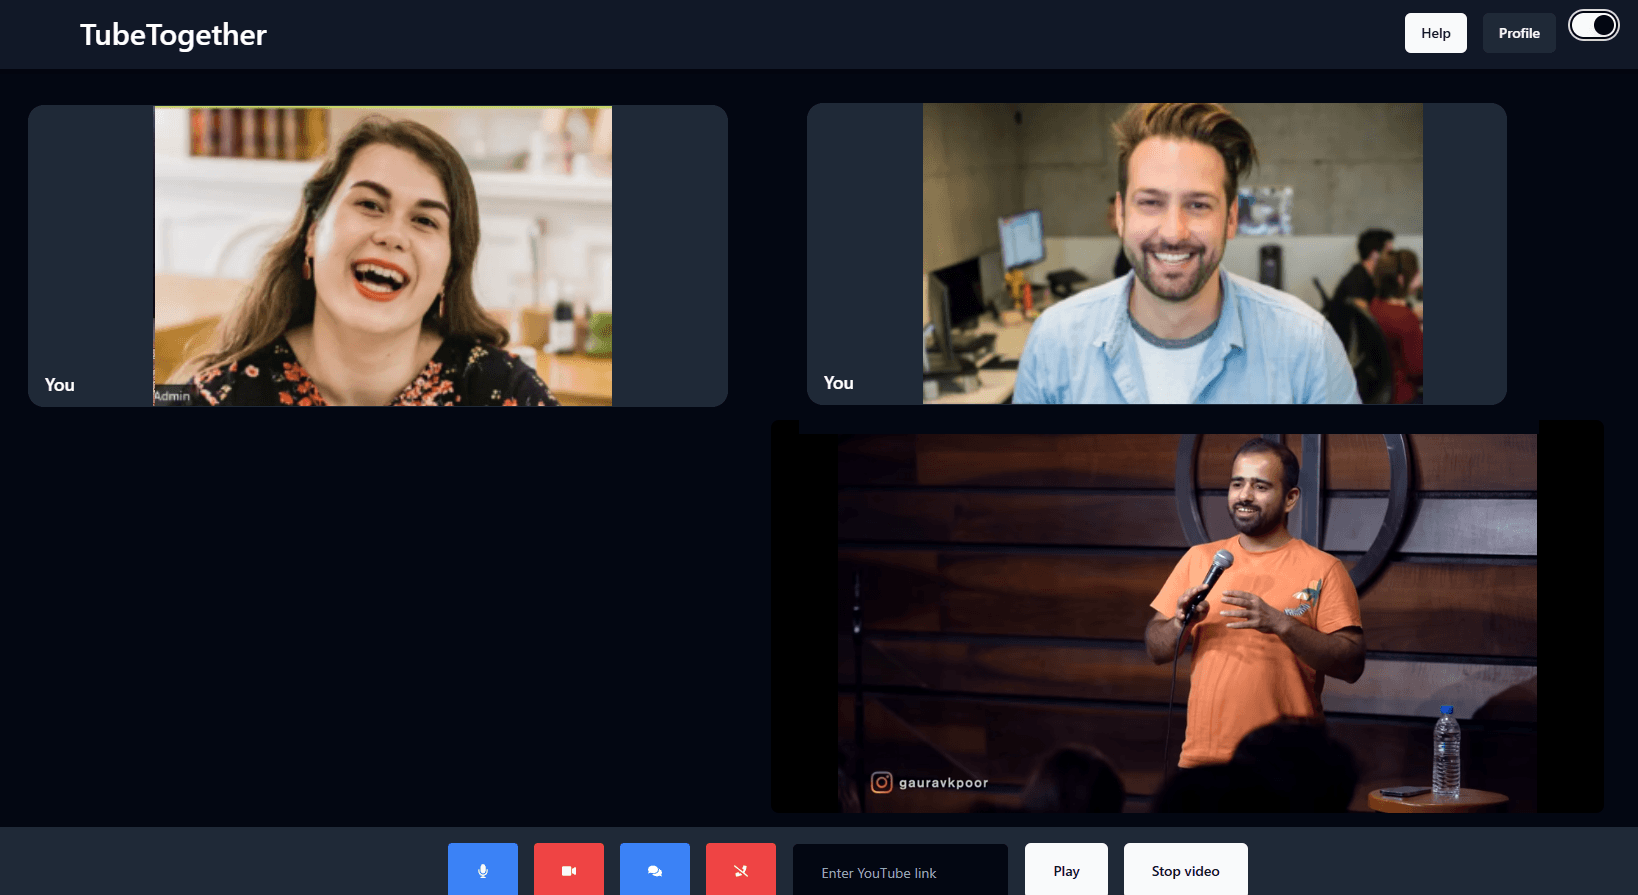Select the smiling man's video tile
This screenshot has width=1638, height=895.
(1172, 254)
